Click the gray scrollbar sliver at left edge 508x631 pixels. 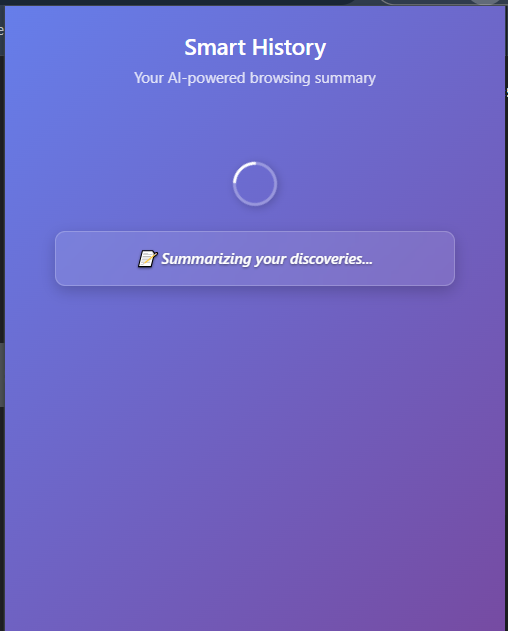[2, 374]
